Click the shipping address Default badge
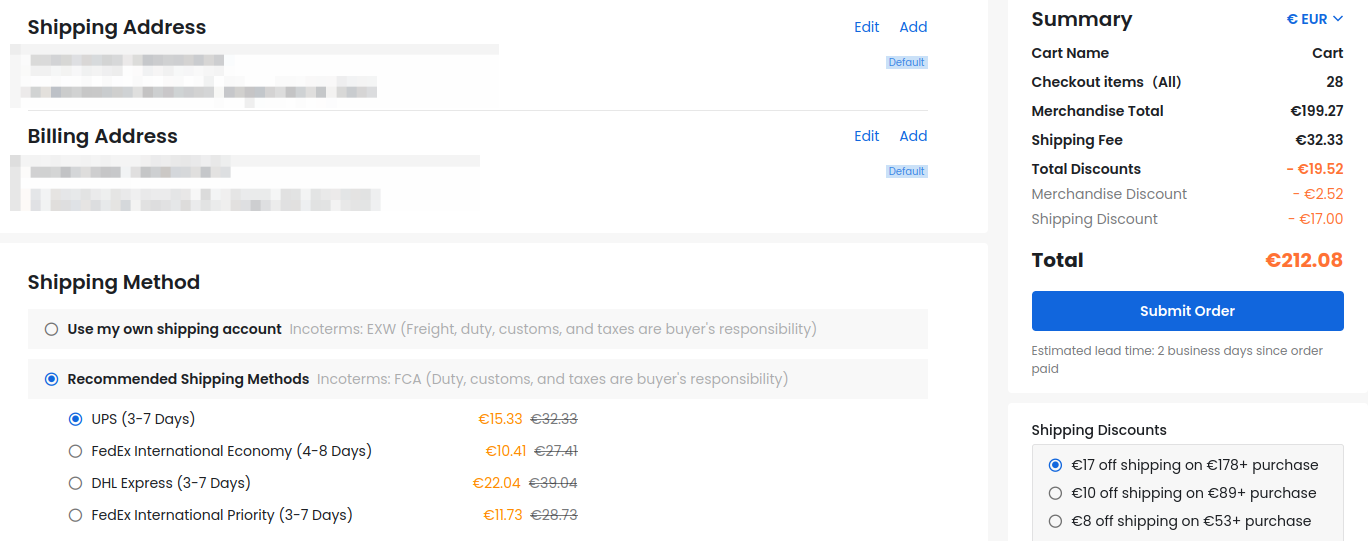Screen dimensions: 1368x541 (x=907, y=62)
